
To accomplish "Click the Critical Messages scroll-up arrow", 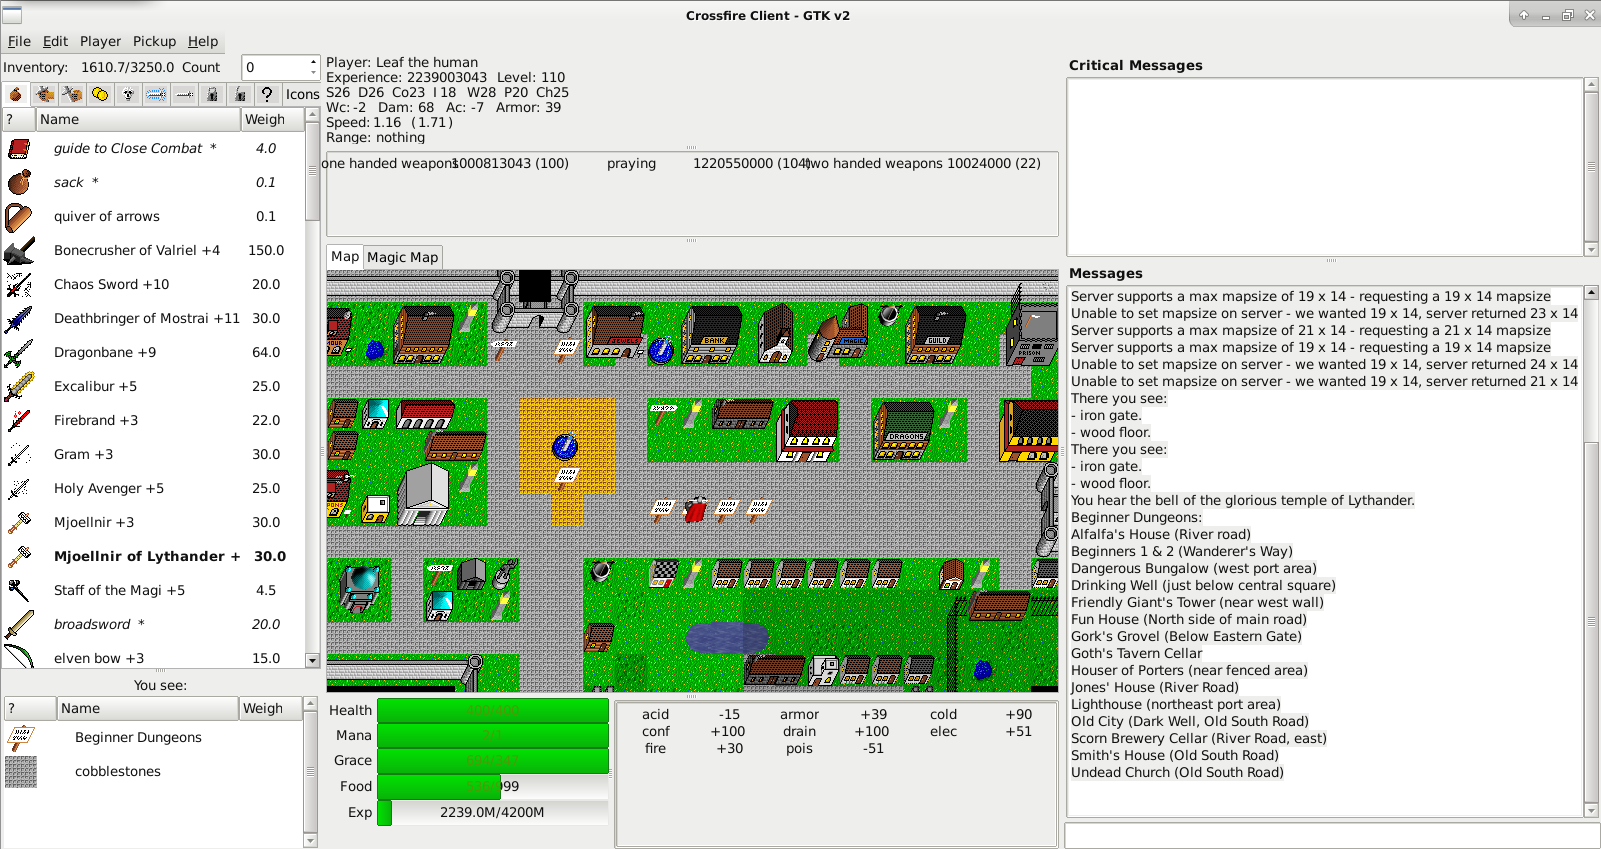I will point(1591,85).
